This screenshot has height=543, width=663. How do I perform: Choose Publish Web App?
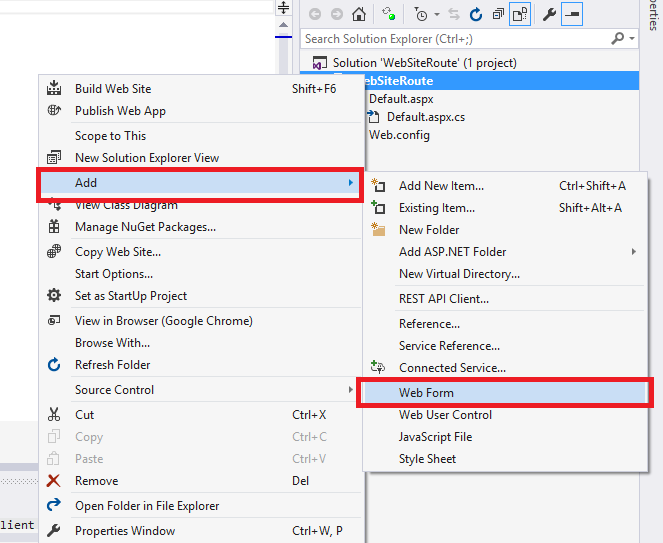click(200, 111)
